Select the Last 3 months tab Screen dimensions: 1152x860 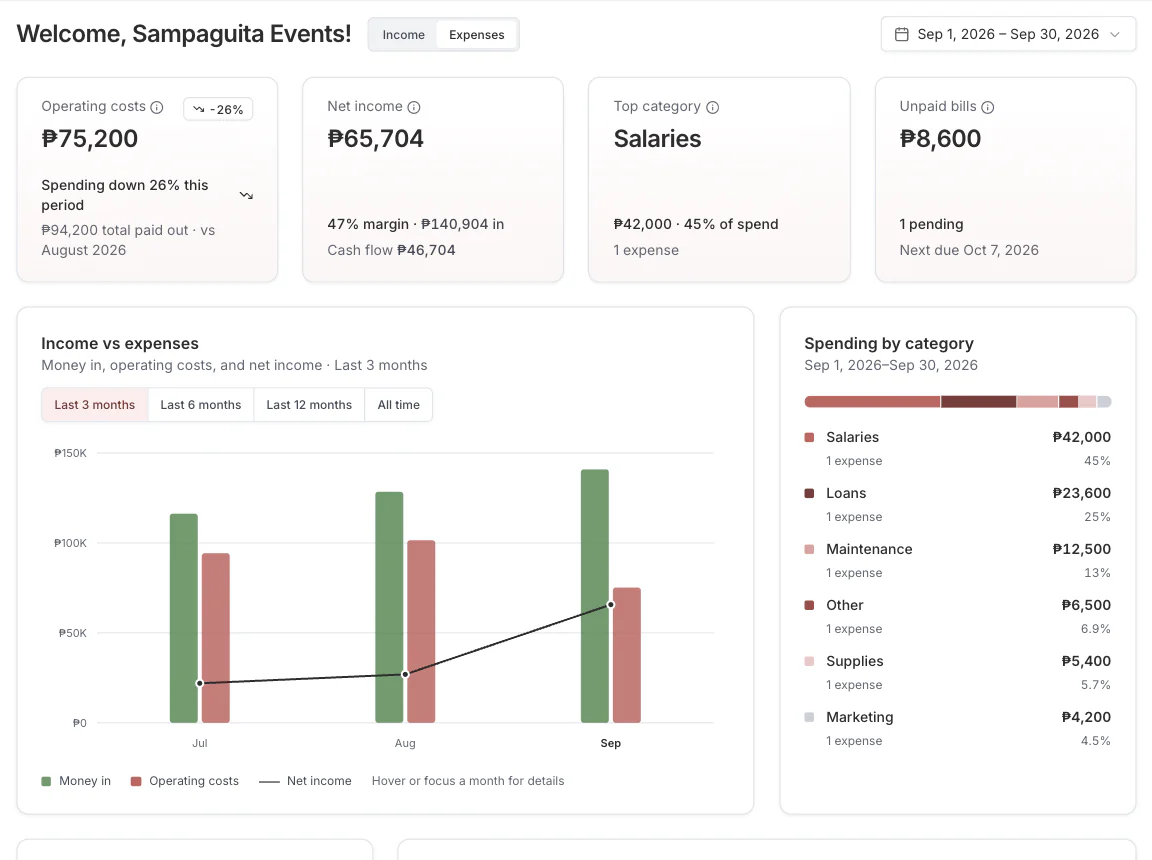95,405
